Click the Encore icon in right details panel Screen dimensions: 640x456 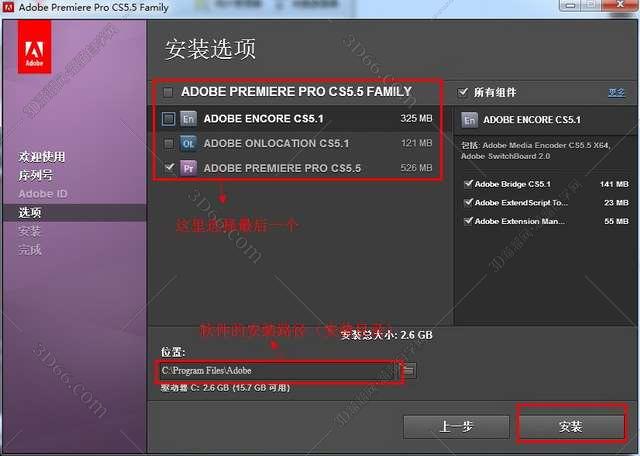point(469,120)
